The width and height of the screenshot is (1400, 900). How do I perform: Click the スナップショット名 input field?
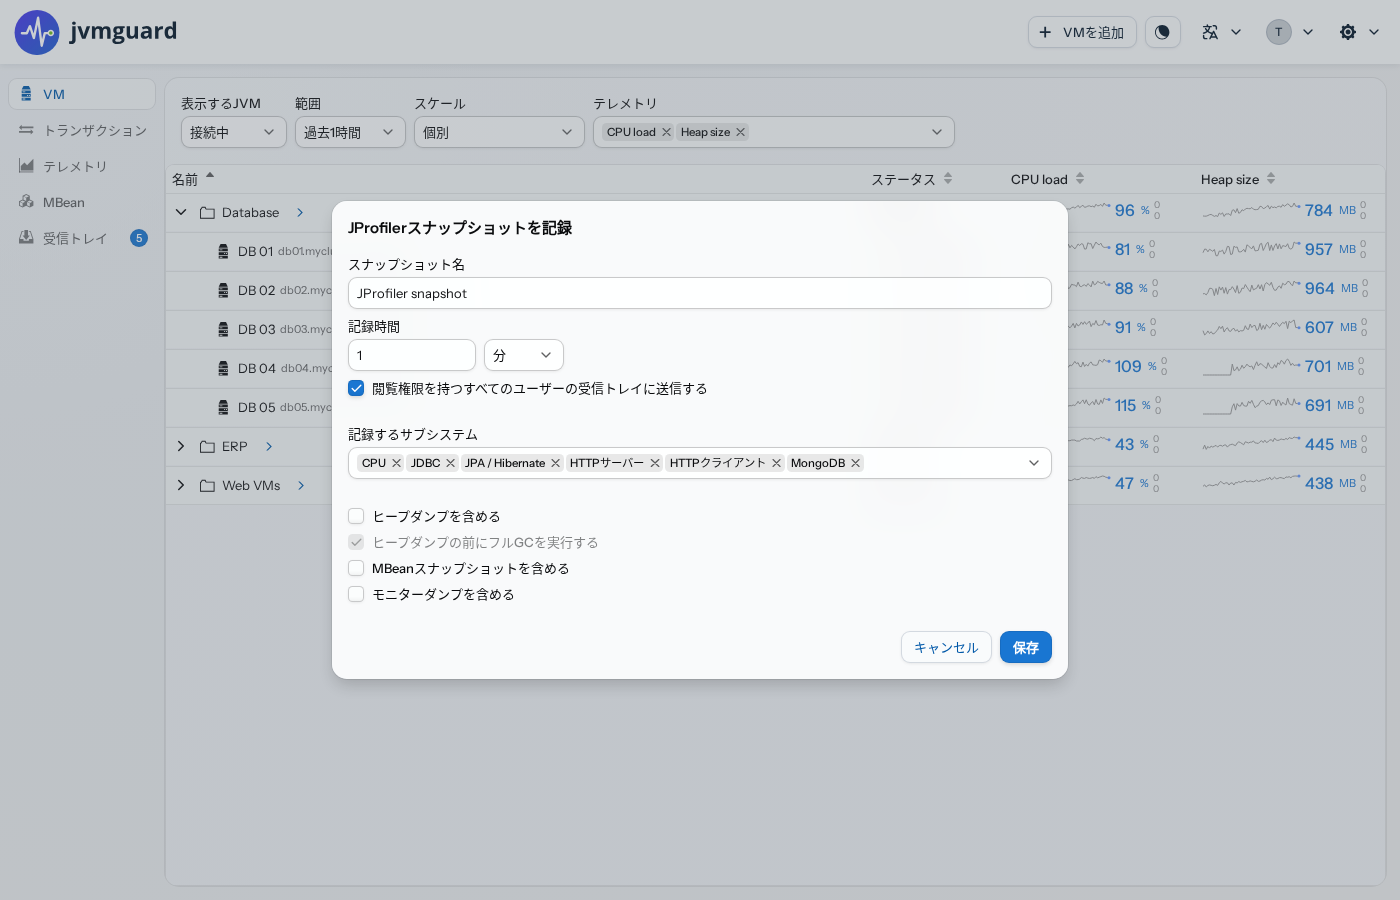pyautogui.click(x=700, y=293)
